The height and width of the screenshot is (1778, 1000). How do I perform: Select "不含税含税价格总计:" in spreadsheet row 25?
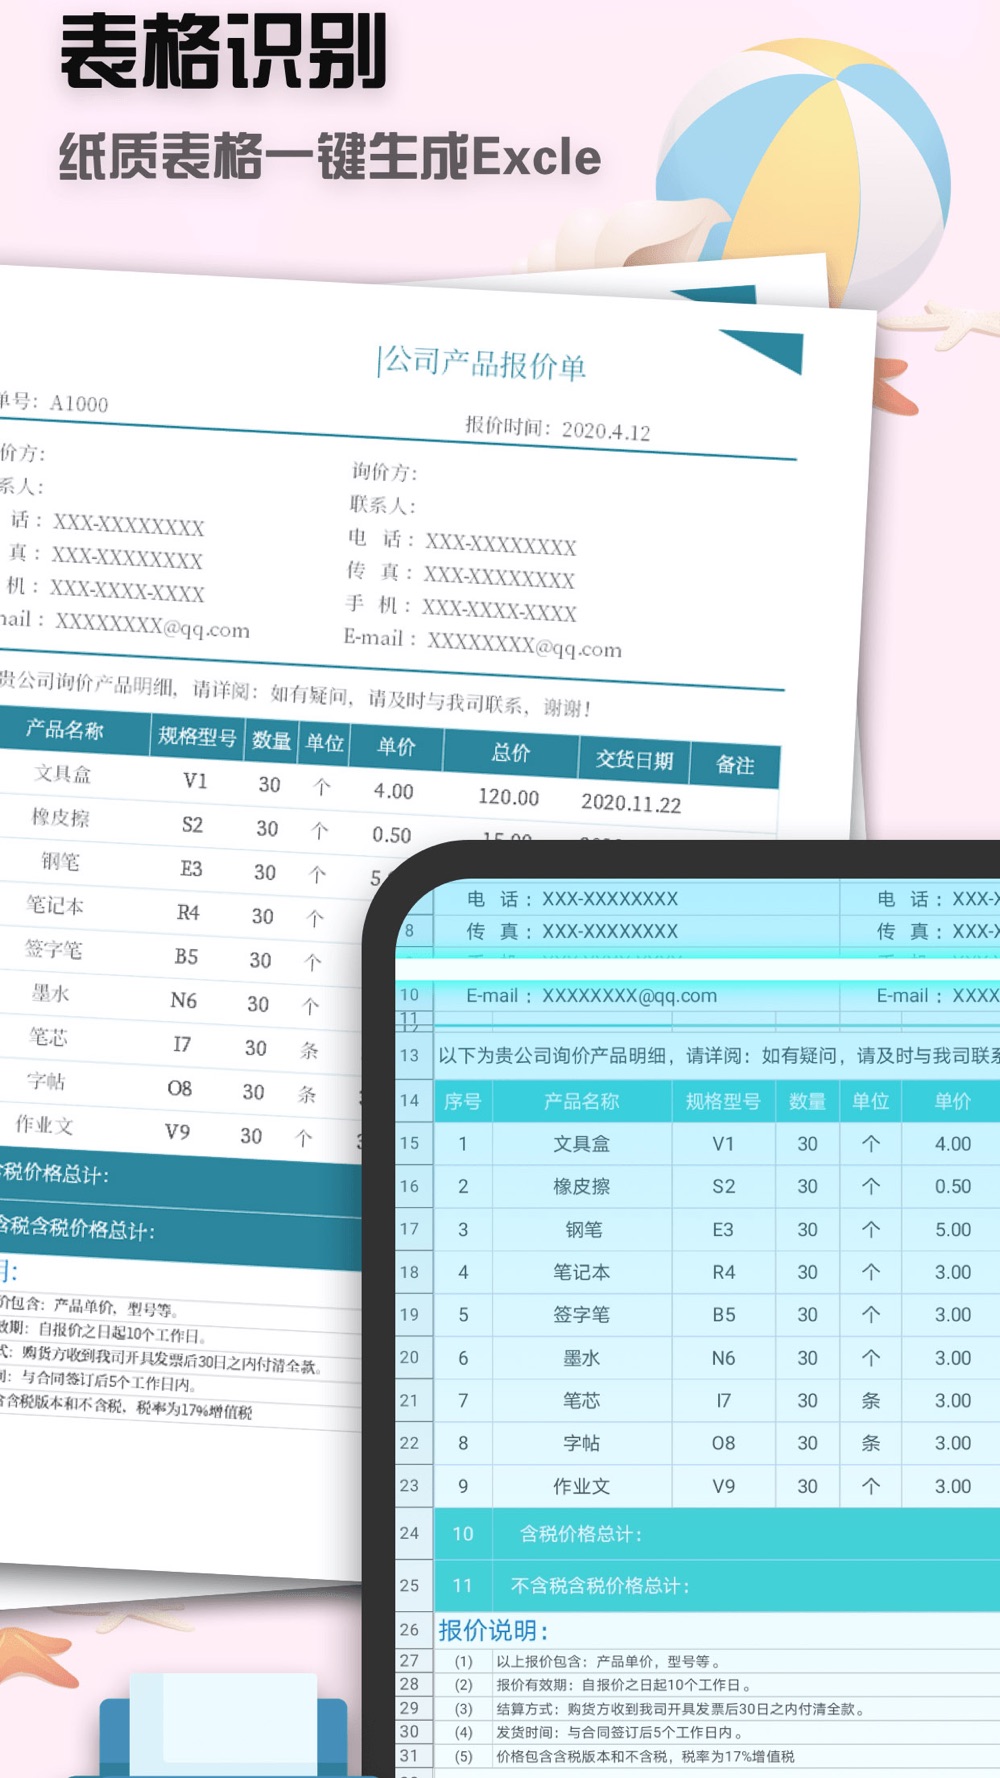pyautogui.click(x=600, y=1586)
